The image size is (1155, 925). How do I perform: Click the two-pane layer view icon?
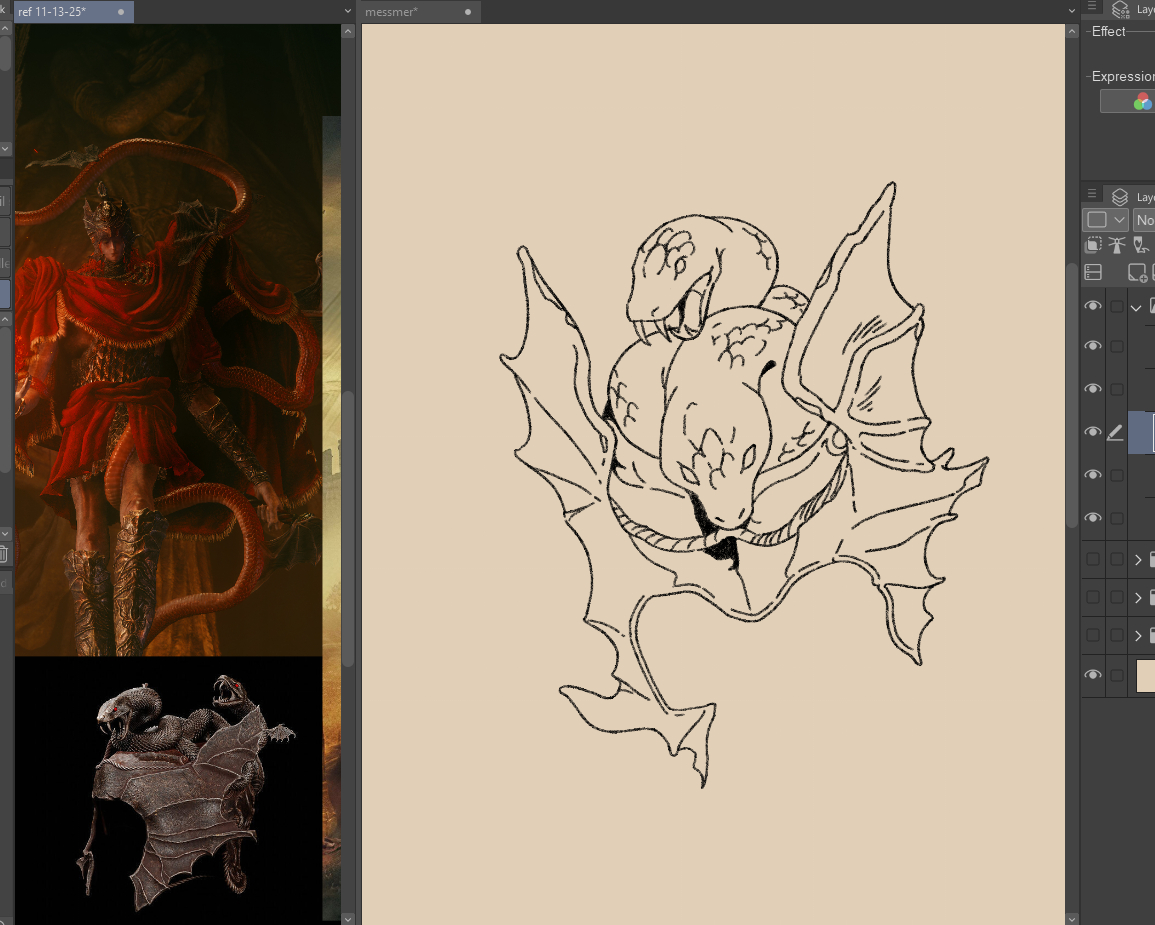coord(1093,272)
